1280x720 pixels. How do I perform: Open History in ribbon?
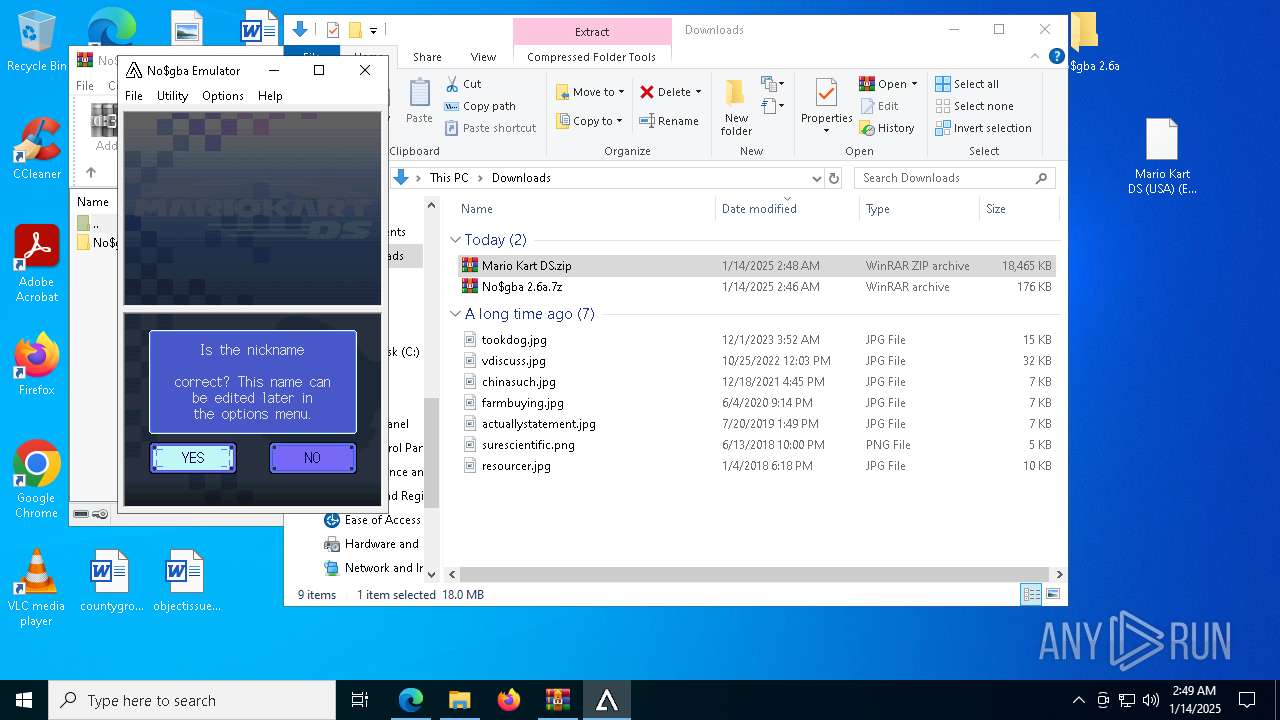pos(887,128)
